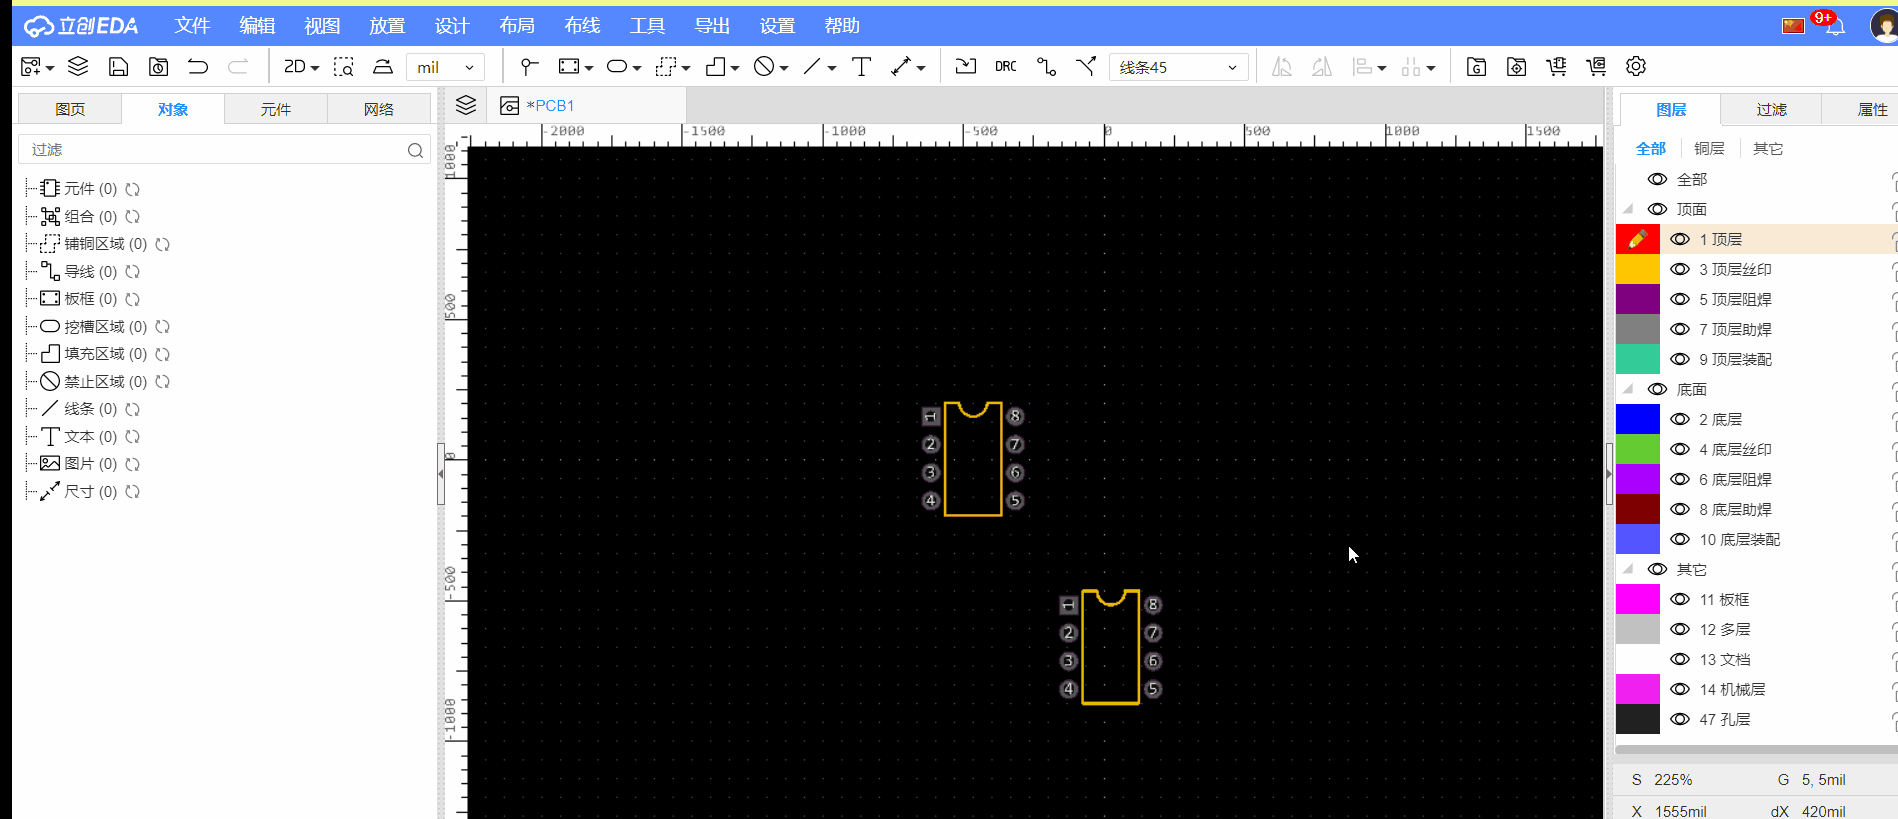Toggle visibility of 3 顶层丝印 layer
1898x819 pixels.
click(1680, 269)
